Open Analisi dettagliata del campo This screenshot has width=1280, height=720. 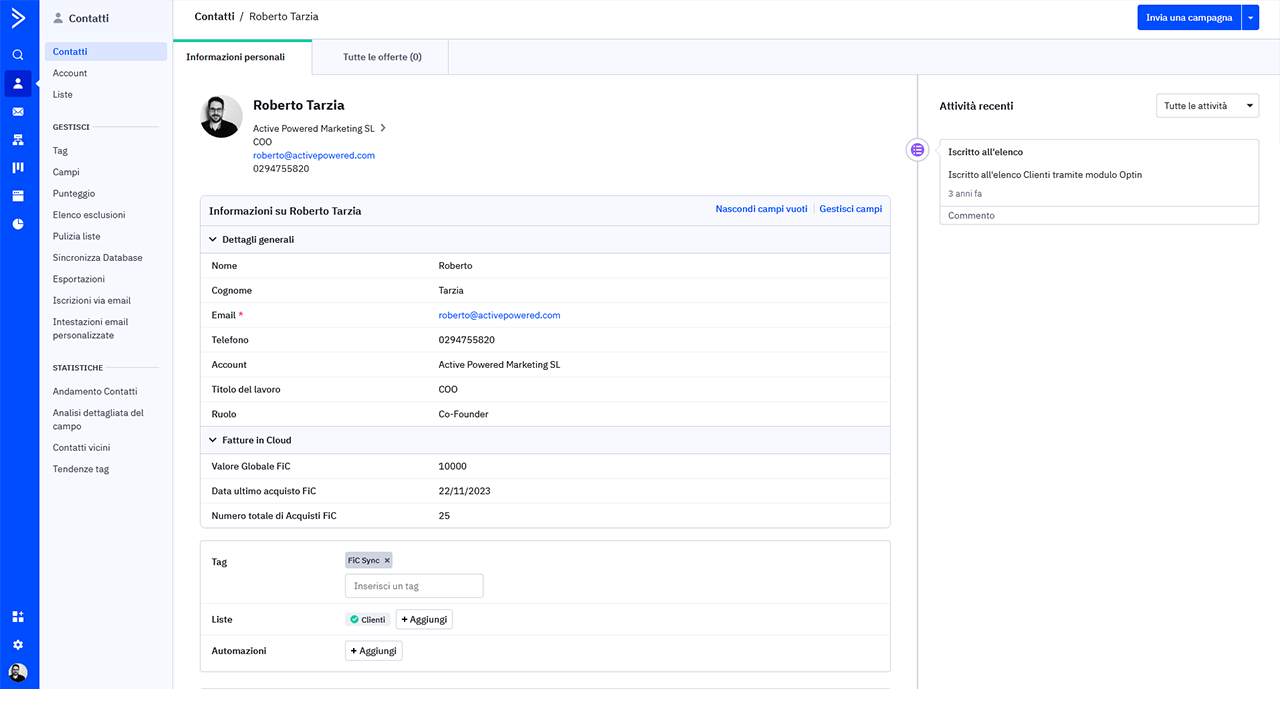click(x=98, y=419)
